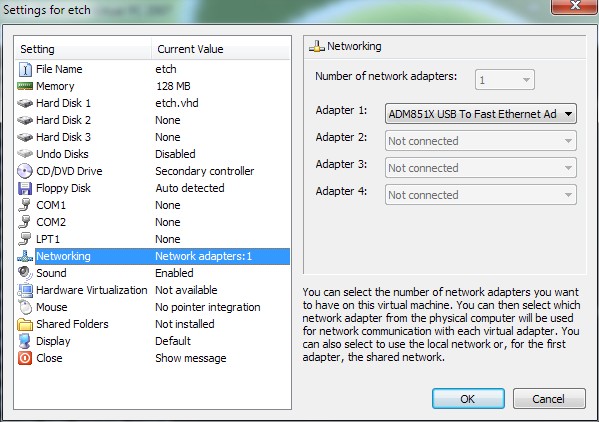Click the Networking icon in the settings list
The width and height of the screenshot is (599, 422).
coord(25,256)
